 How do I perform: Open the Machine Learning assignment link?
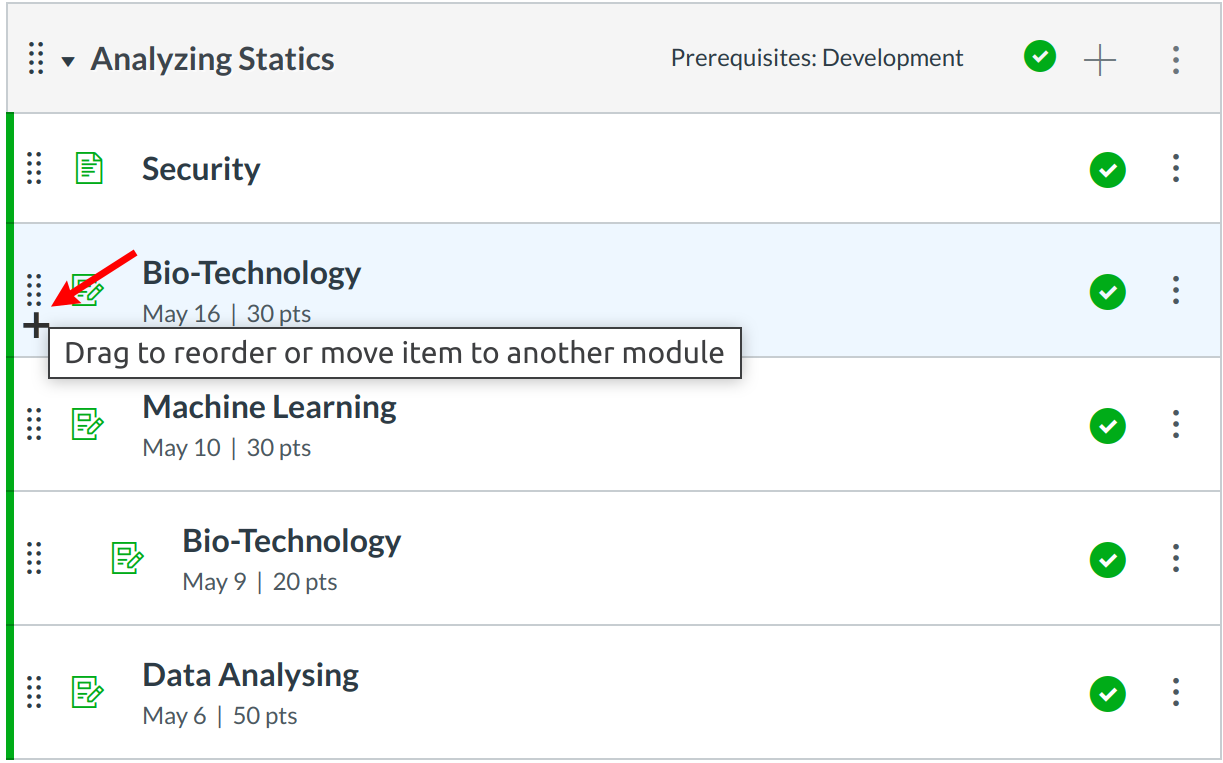click(269, 408)
